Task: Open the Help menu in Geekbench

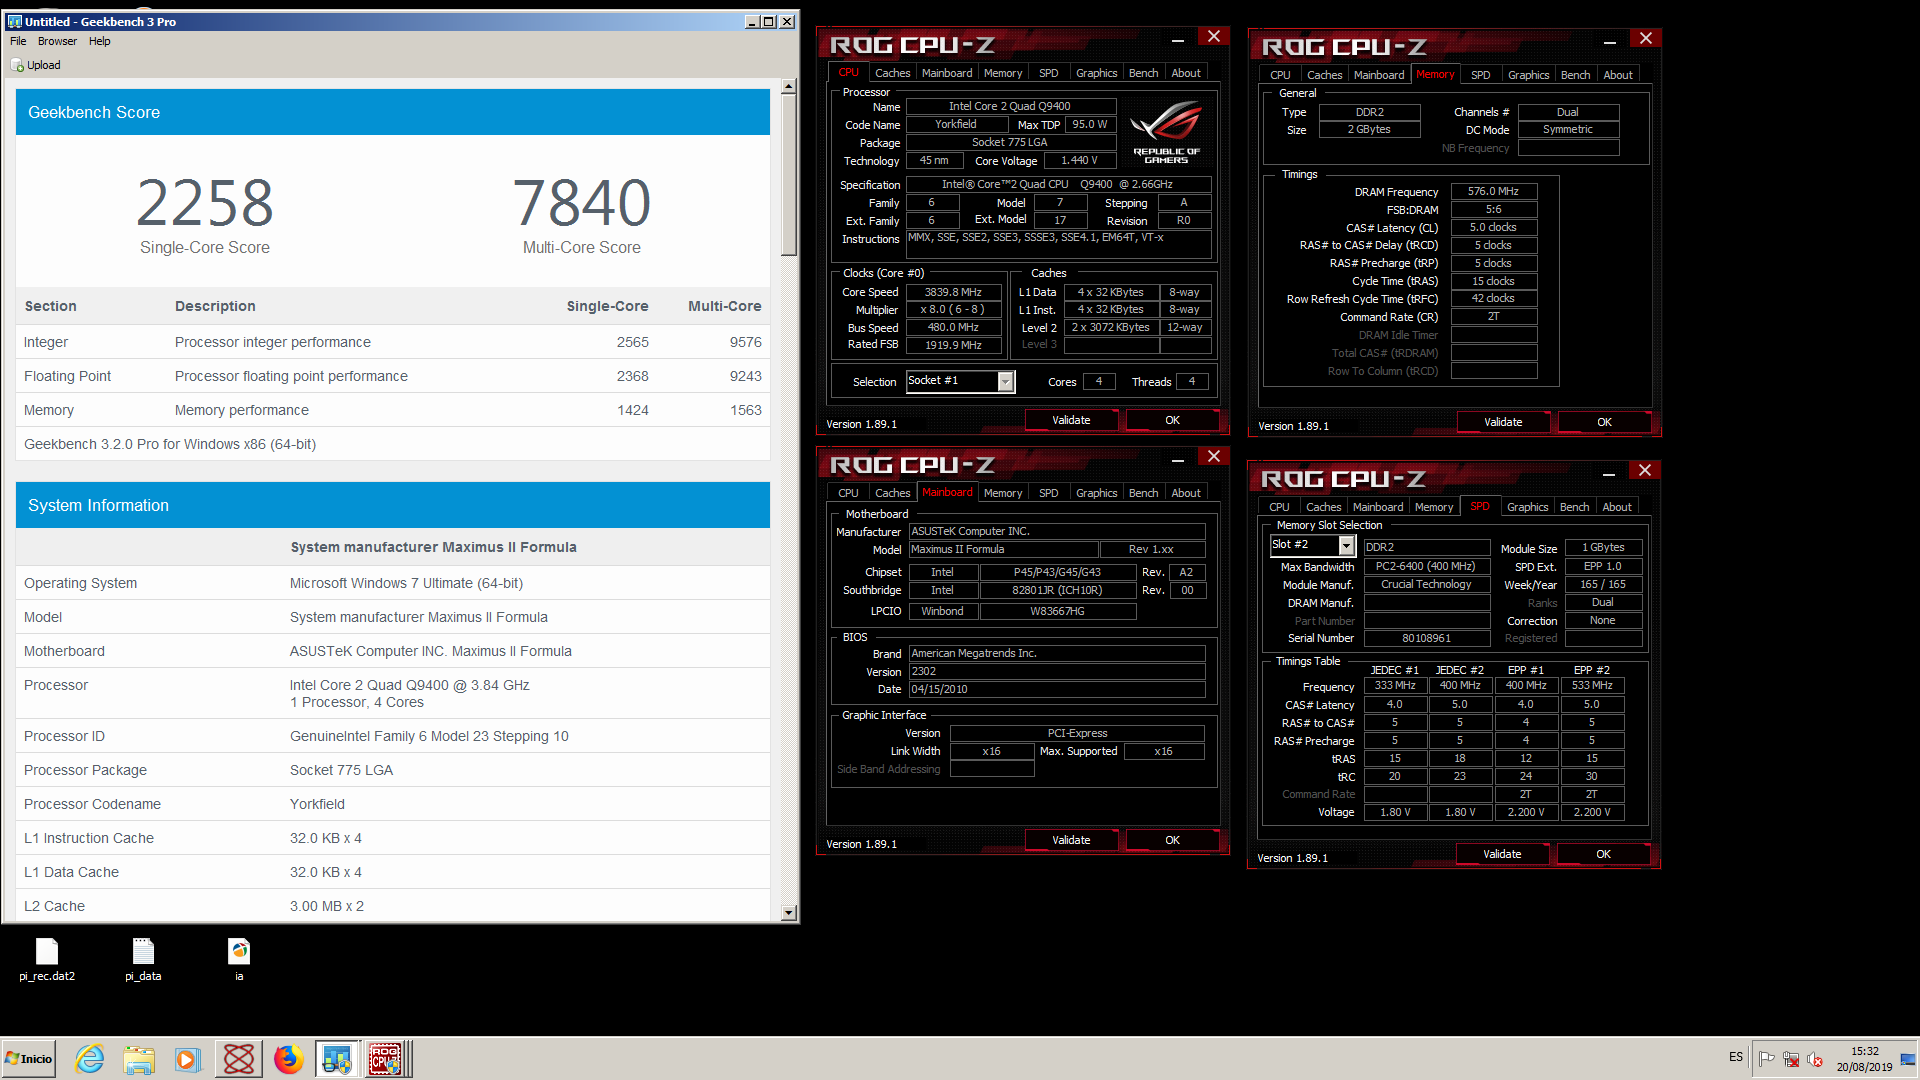Action: [x=99, y=41]
